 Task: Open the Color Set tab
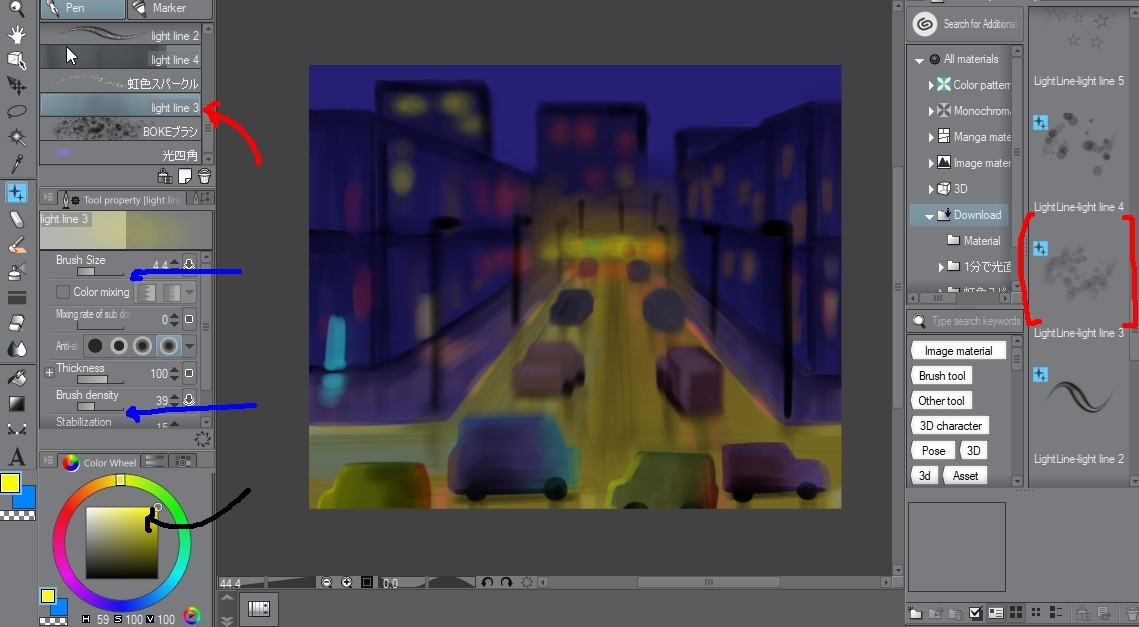click(184, 461)
